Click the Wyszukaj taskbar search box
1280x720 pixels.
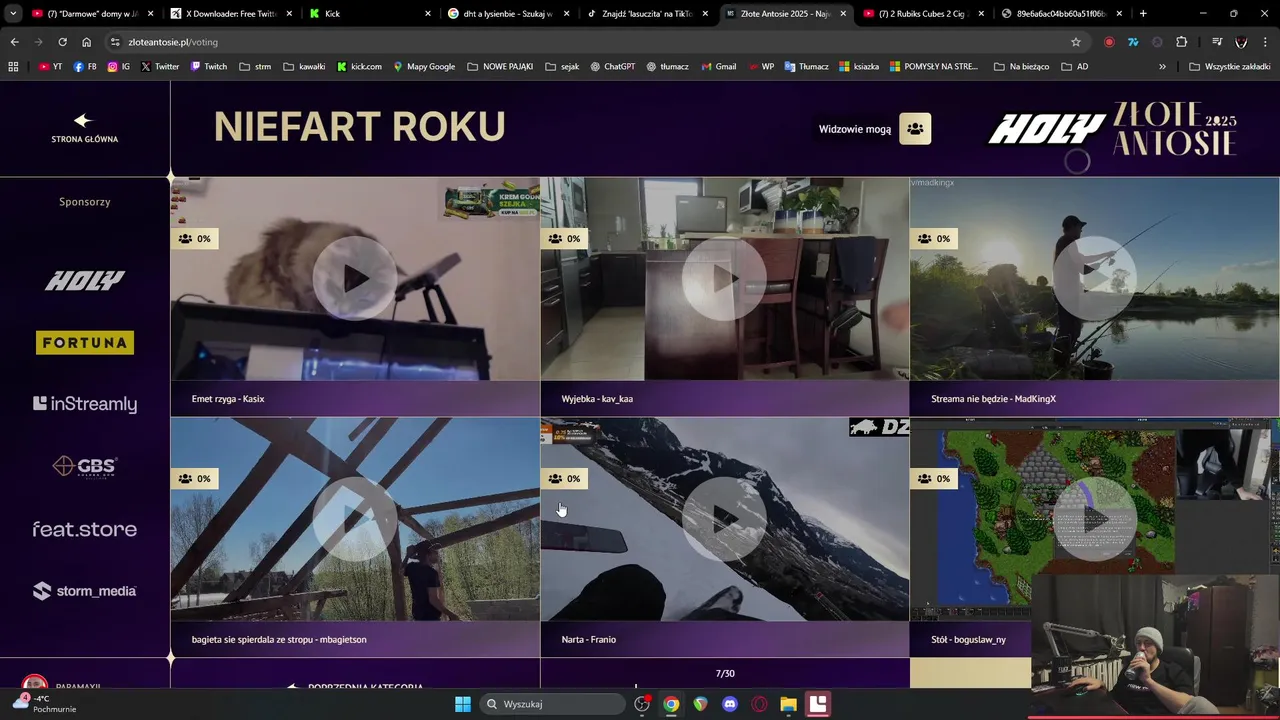(554, 704)
